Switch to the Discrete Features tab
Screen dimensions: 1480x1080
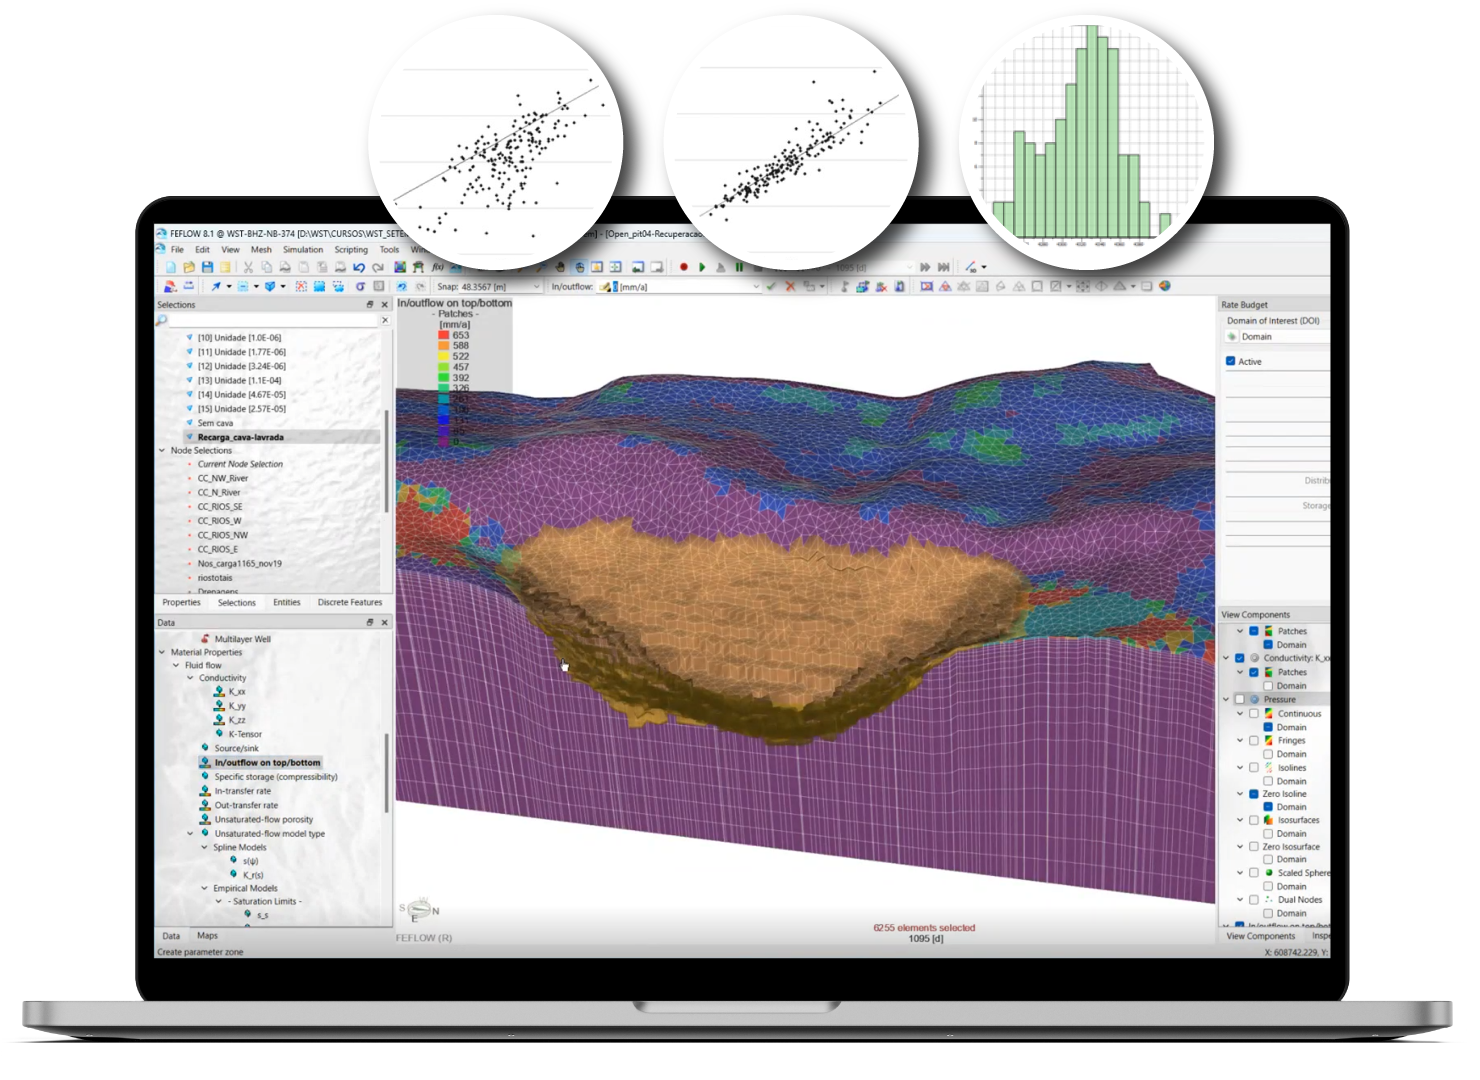(350, 602)
